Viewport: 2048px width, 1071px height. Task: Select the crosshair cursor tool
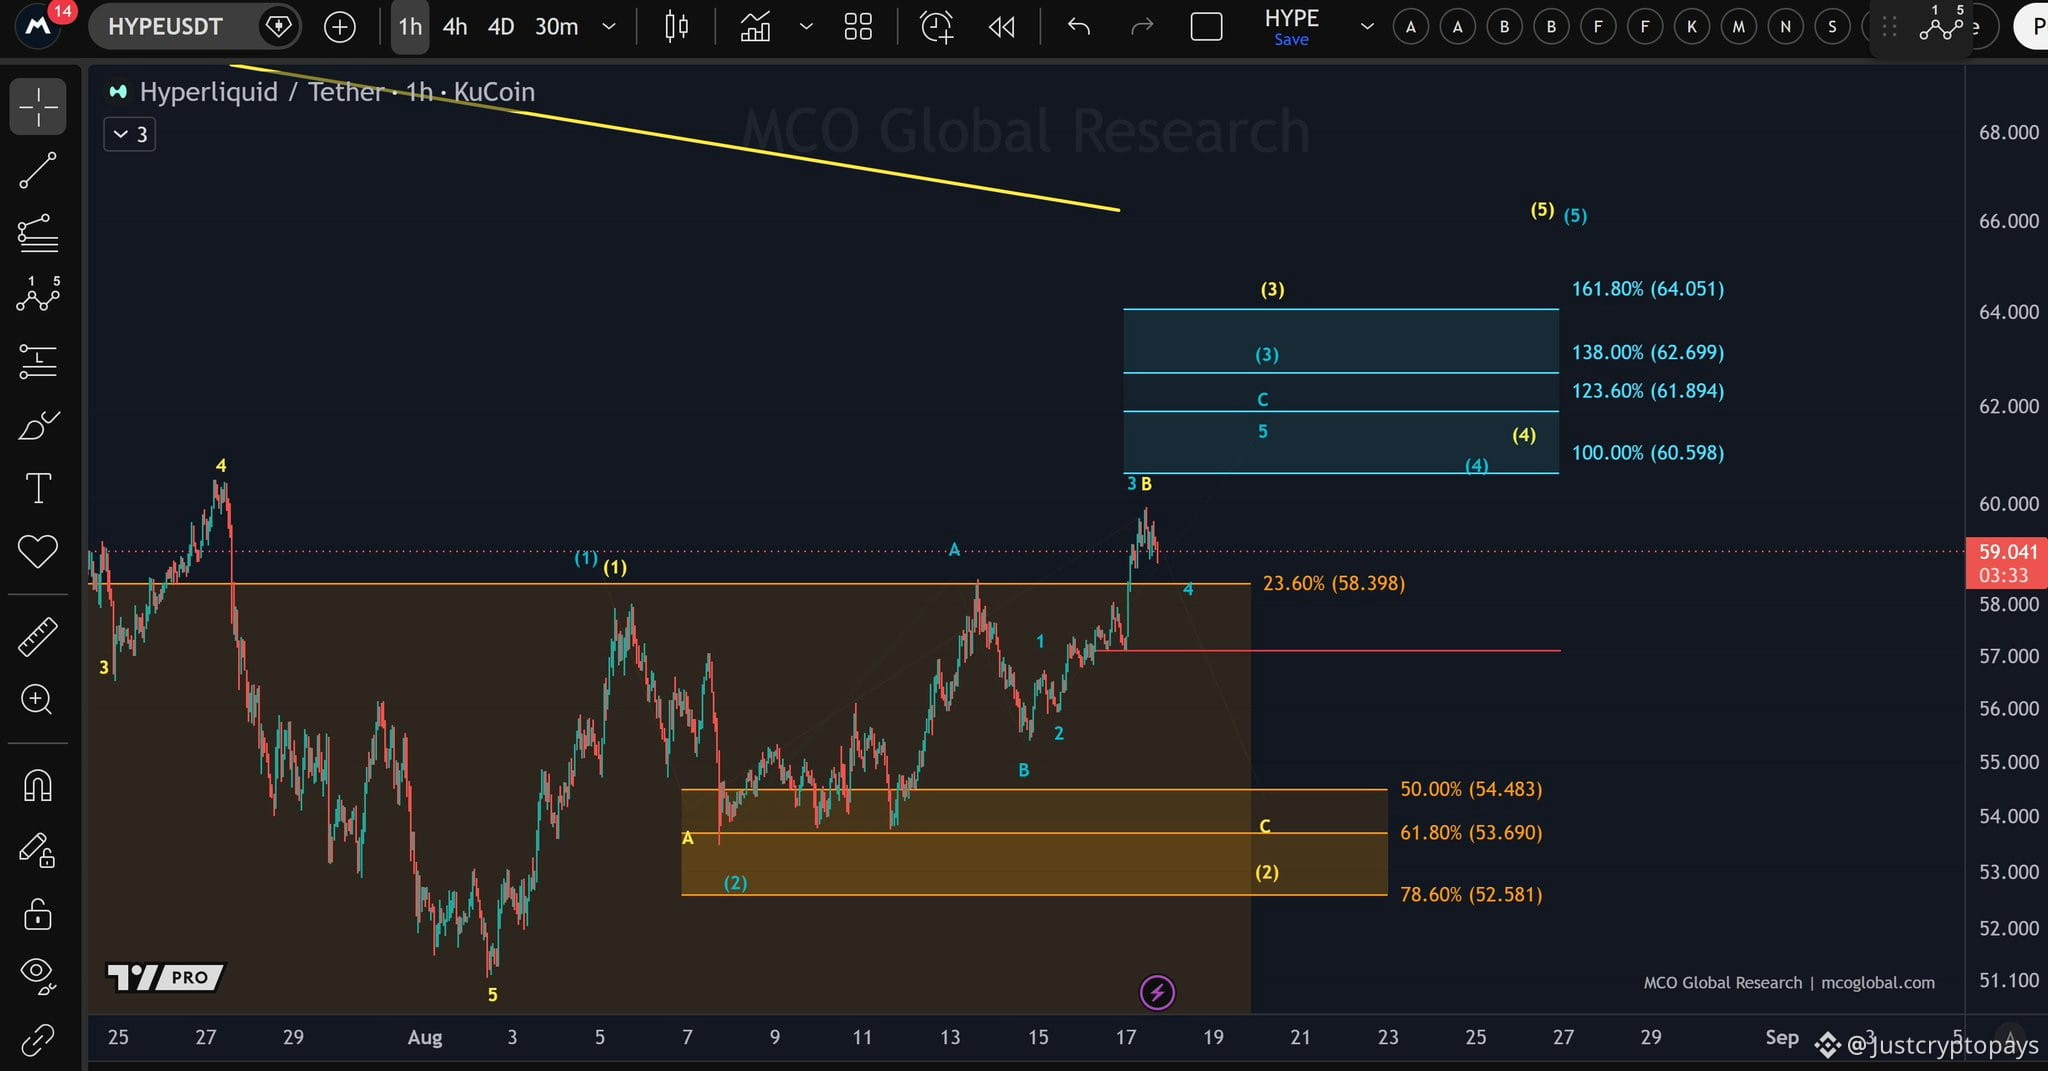click(x=38, y=107)
